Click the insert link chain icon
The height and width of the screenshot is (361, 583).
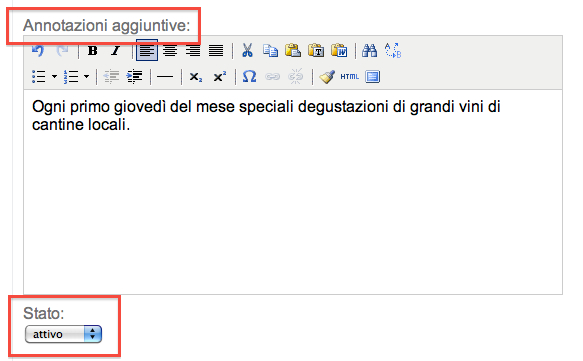pyautogui.click(x=273, y=77)
